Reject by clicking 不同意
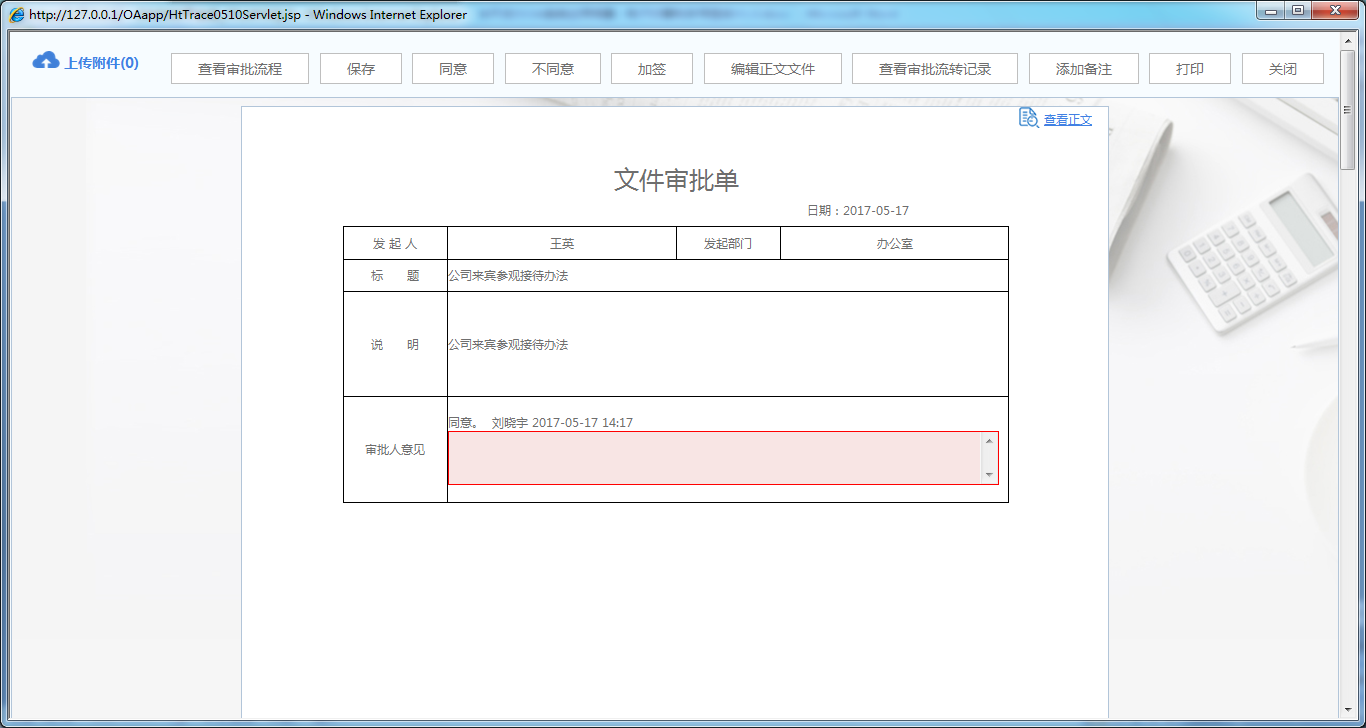 pos(553,69)
